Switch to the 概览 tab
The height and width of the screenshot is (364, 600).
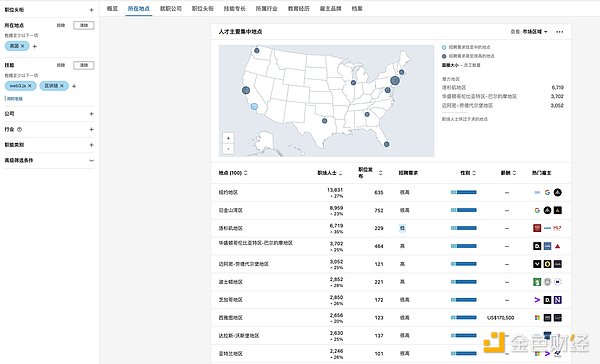pos(112,8)
